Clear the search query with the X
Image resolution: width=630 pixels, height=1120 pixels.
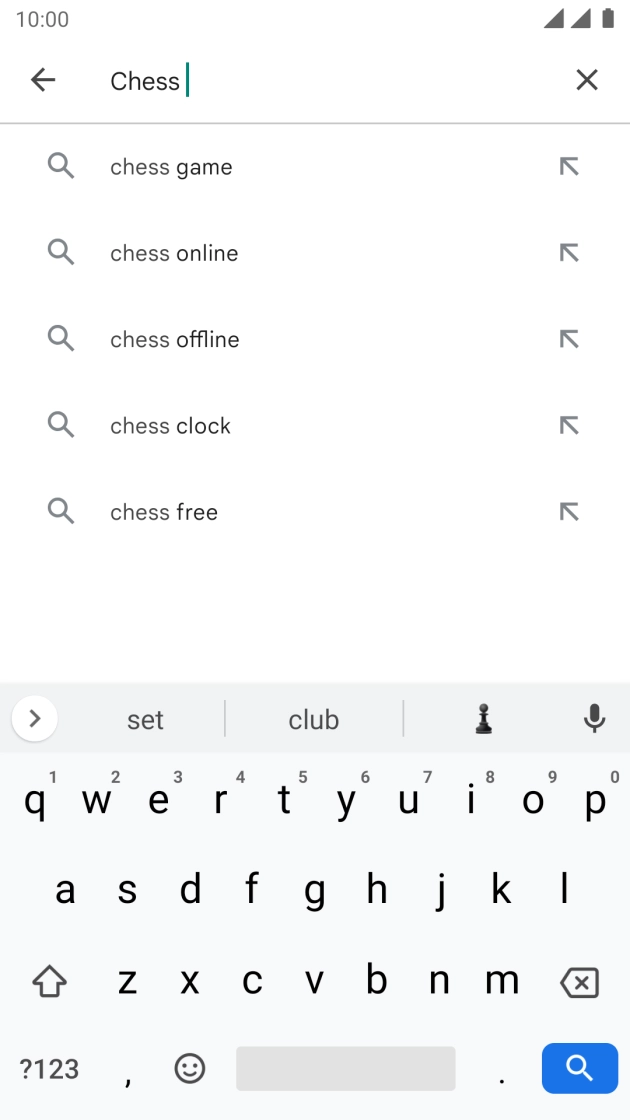tap(587, 79)
